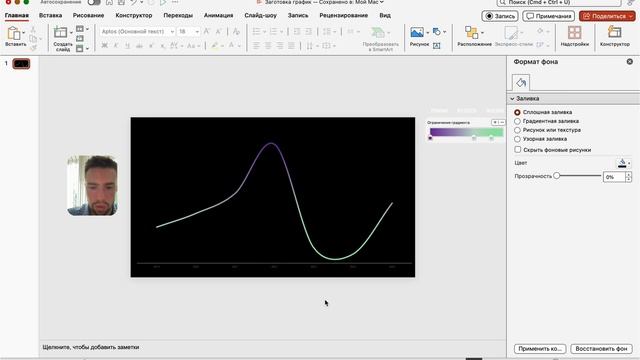
Task: Click the Запись record button
Action: 500,16
